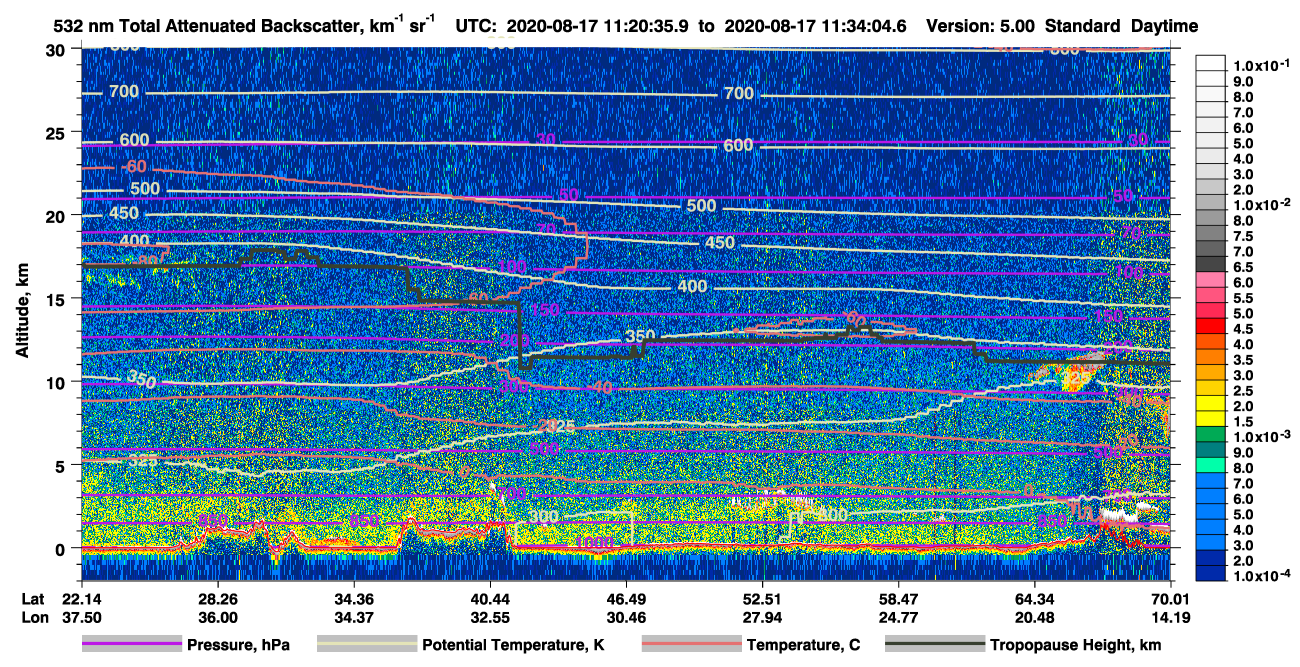The image size is (1300, 667).
Task: Click the colorbar label '2.5'
Action: [x=1243, y=390]
